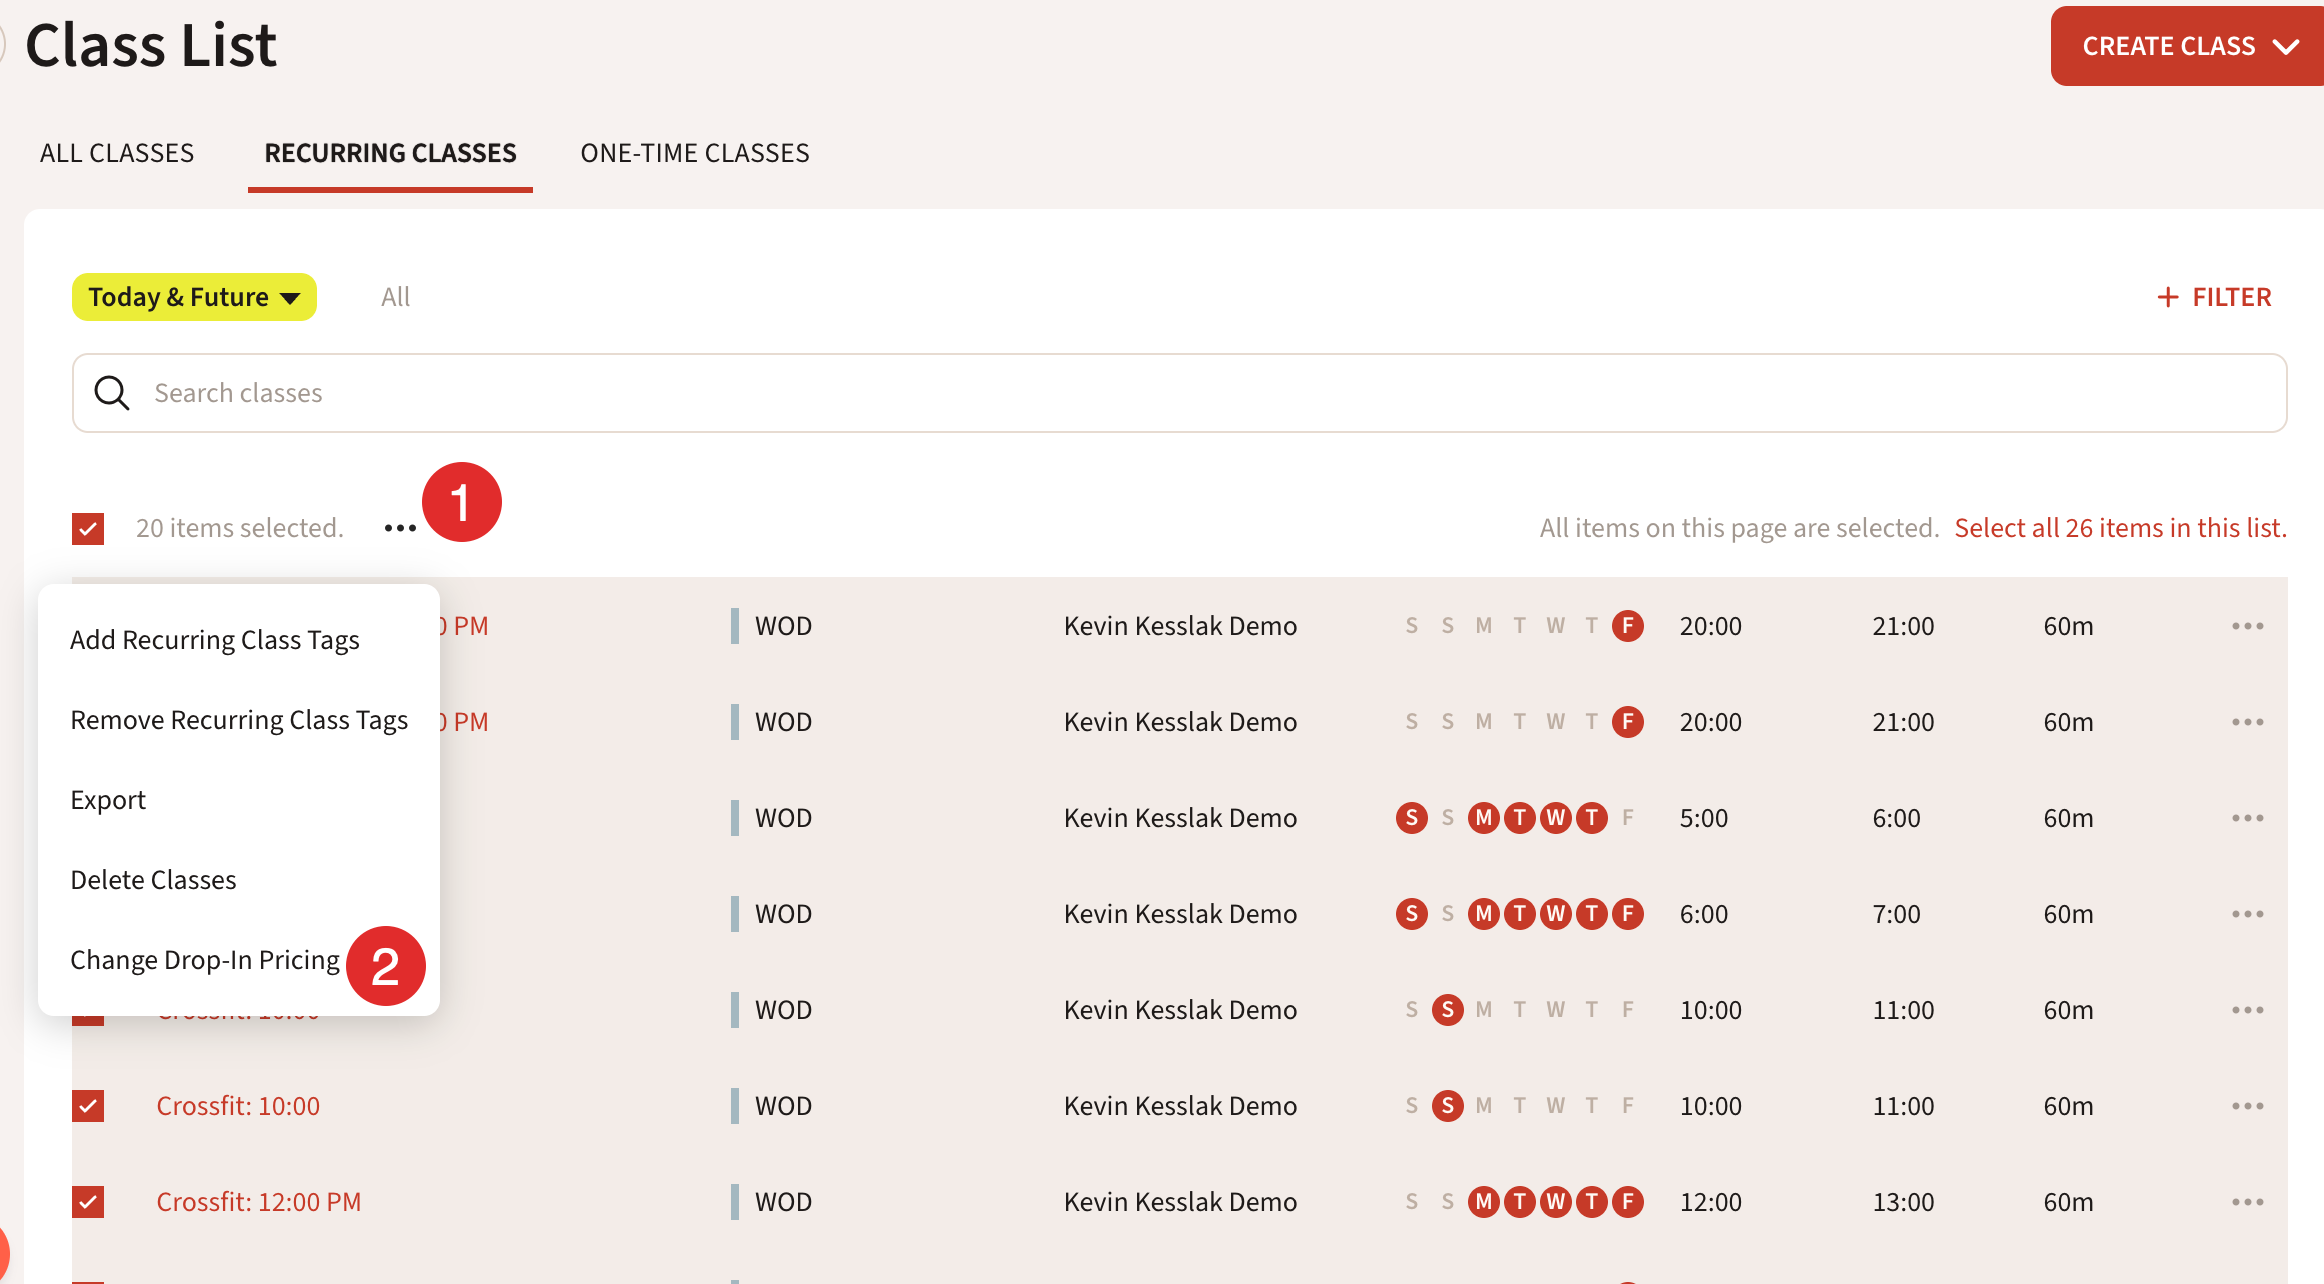Click Sunday day badge on 5:00 class row
The width and height of the screenshot is (2324, 1284).
click(x=1411, y=818)
